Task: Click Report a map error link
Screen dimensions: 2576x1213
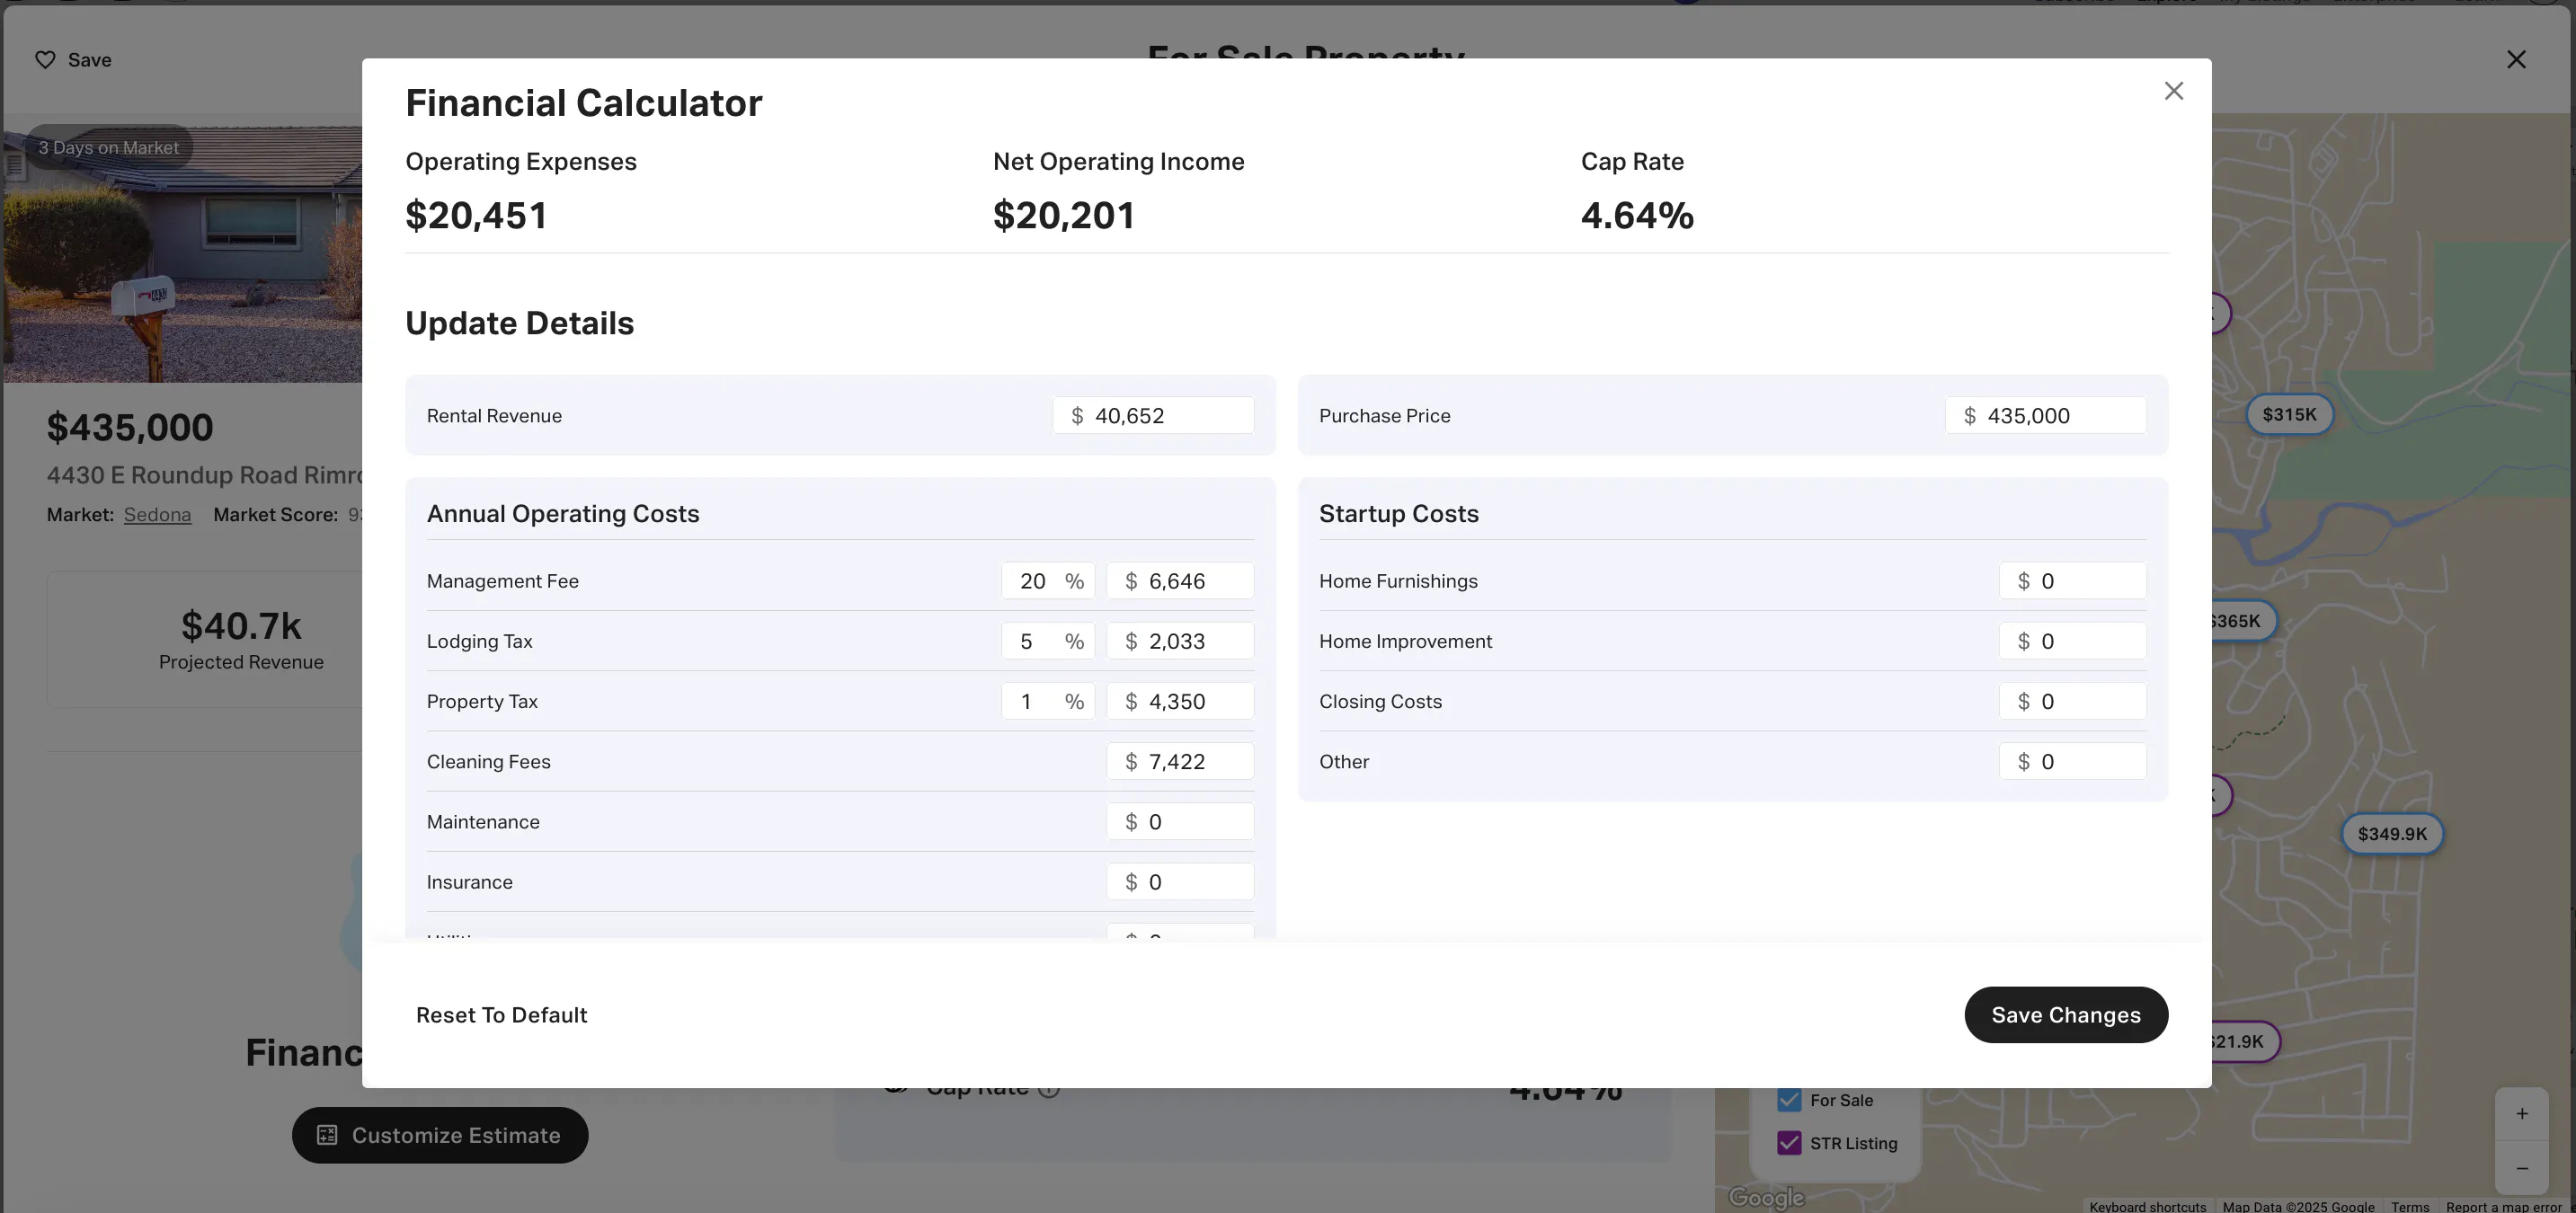Action: click(x=2504, y=1206)
